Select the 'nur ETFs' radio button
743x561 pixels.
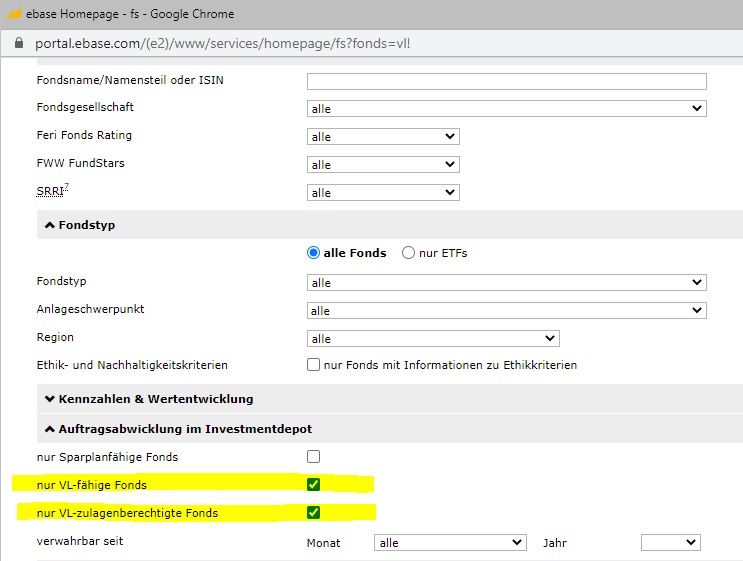click(408, 253)
